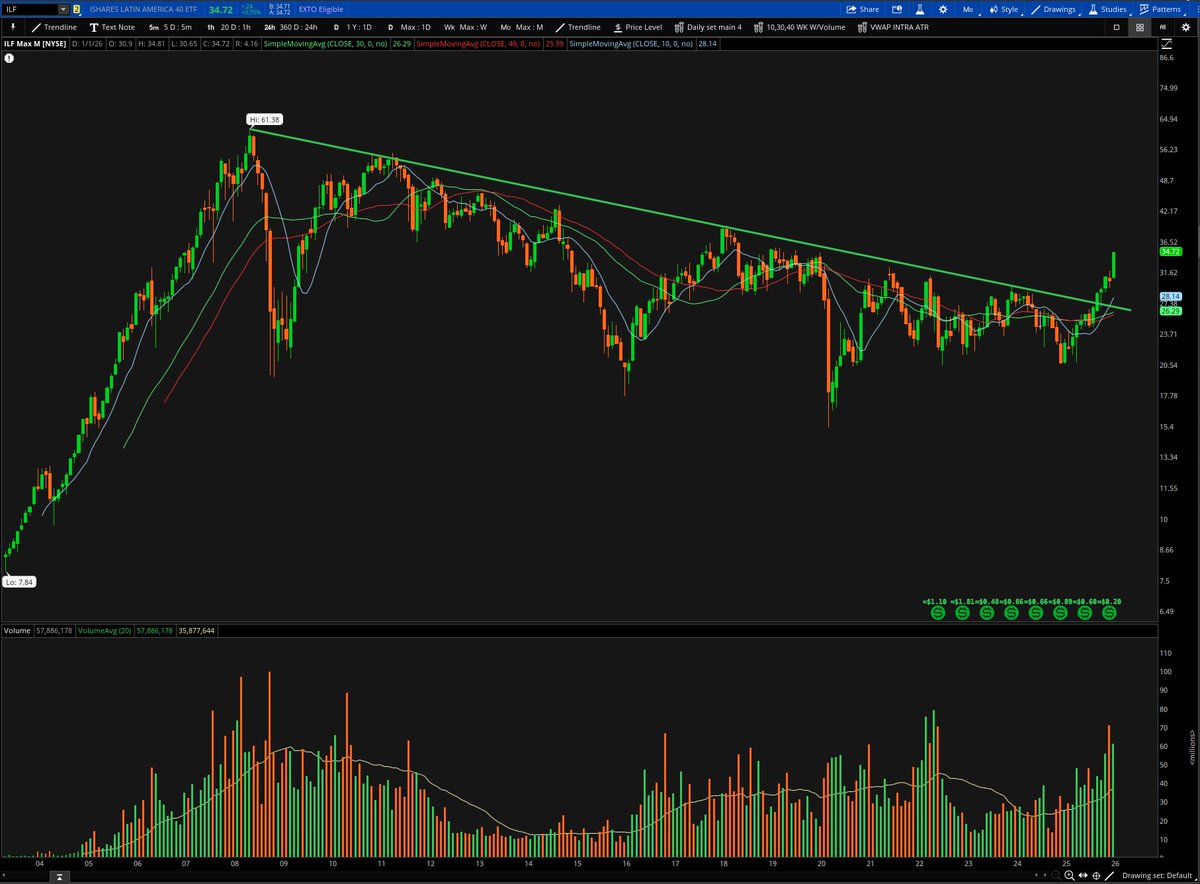Open the Drawings menu
Screen dimensions: 1200x884
pyautogui.click(x=1054, y=9)
